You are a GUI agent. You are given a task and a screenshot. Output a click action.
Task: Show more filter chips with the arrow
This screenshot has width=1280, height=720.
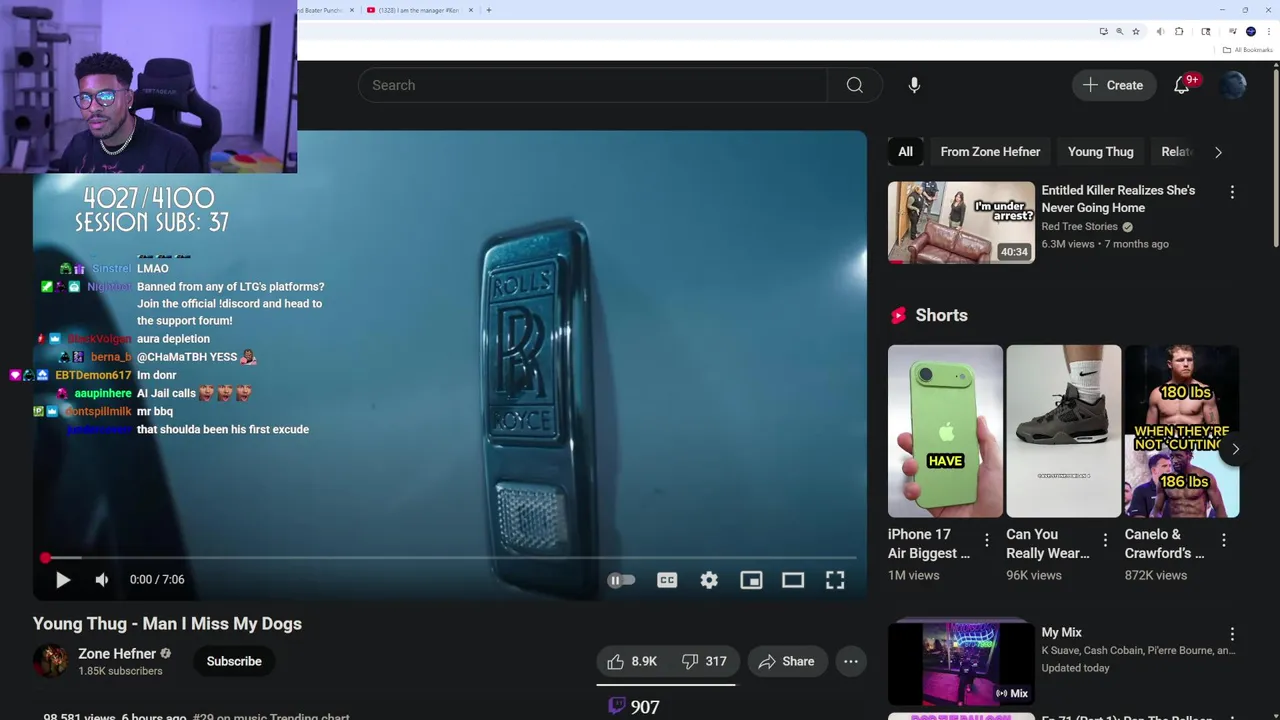click(x=1218, y=152)
